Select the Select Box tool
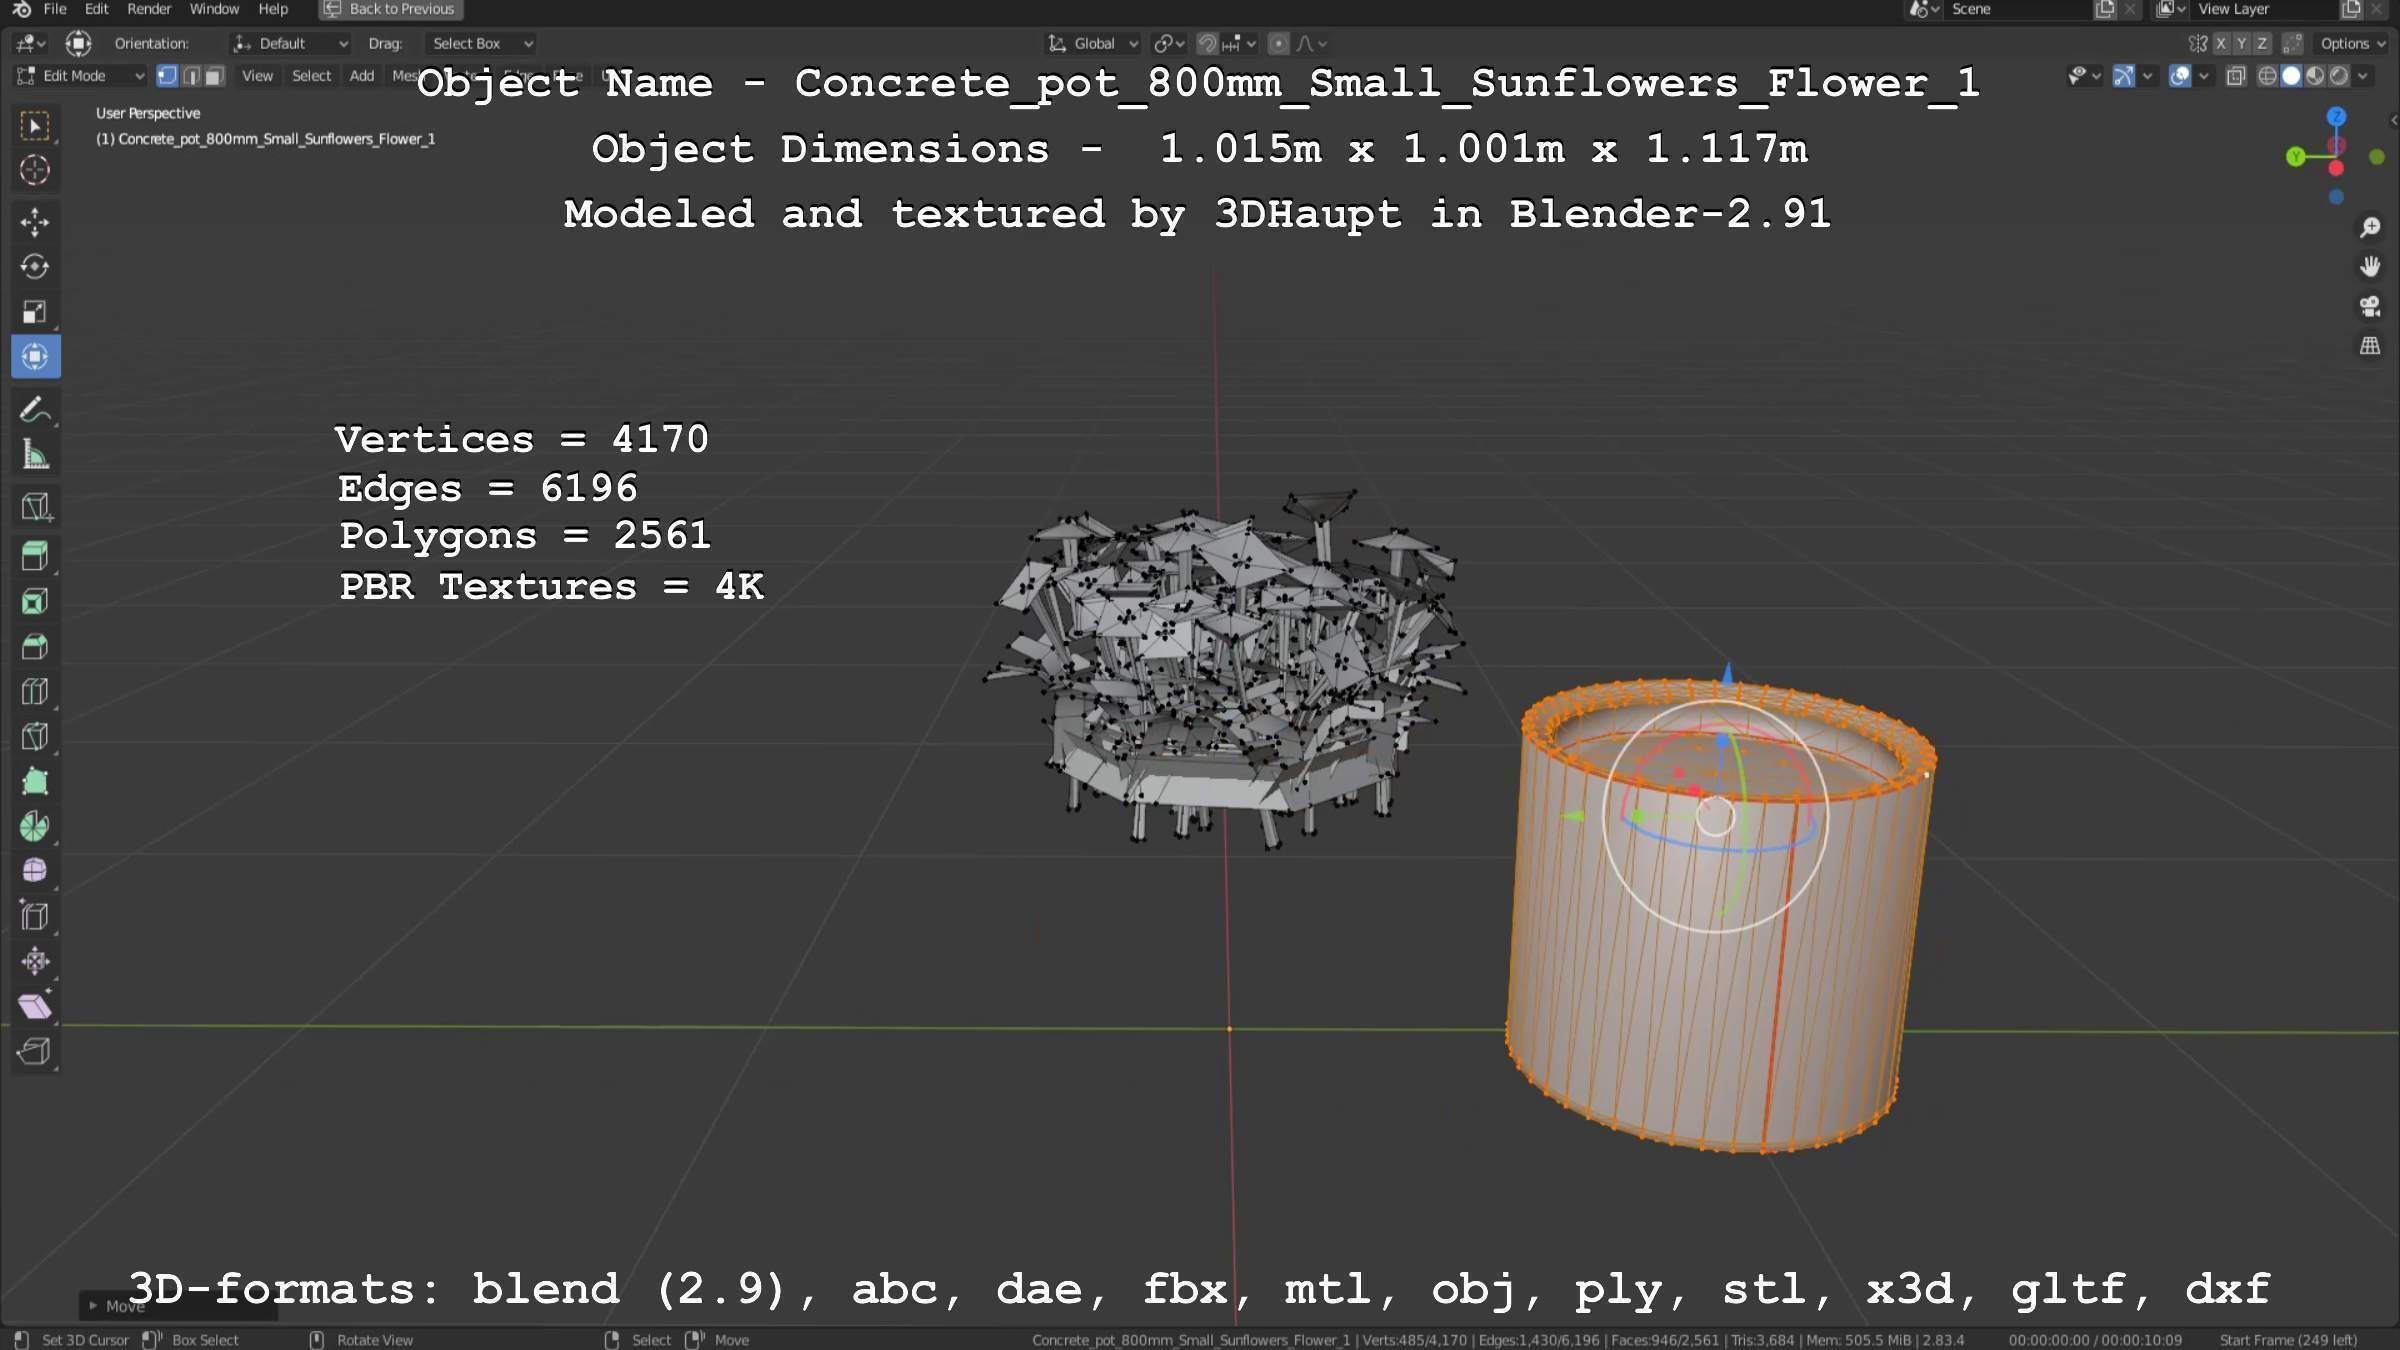The height and width of the screenshot is (1350, 2400). [x=35, y=126]
